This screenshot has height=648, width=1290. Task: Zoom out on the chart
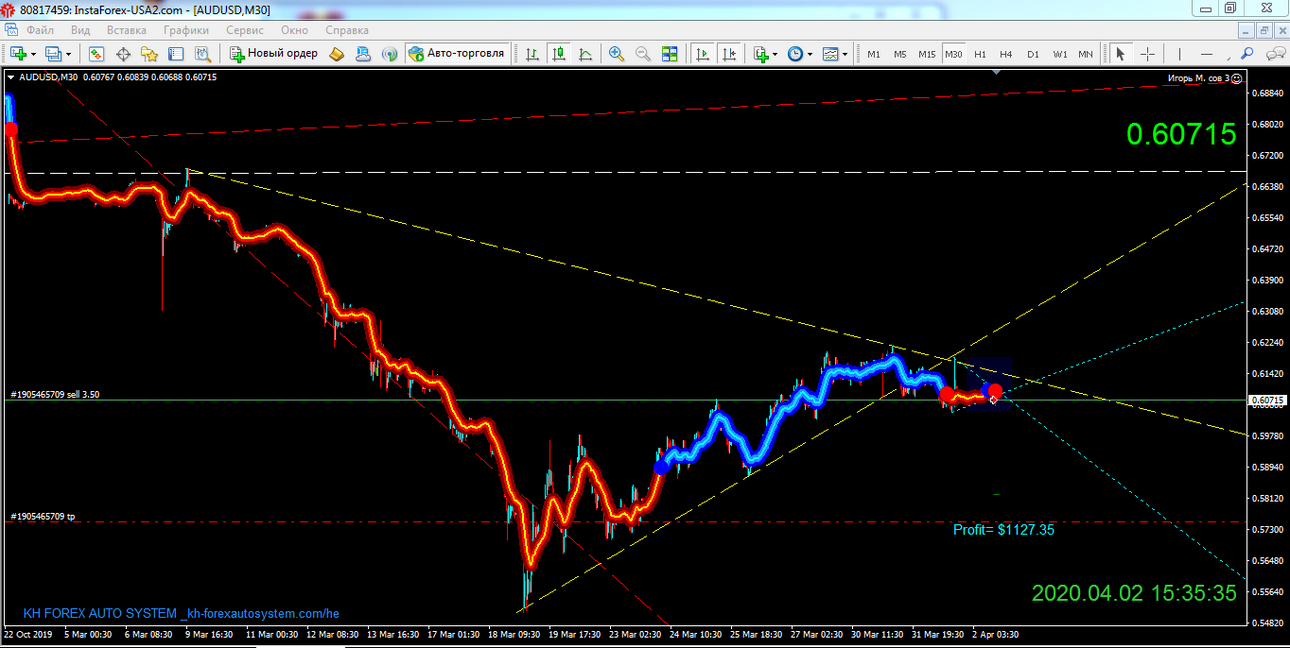pyautogui.click(x=643, y=53)
